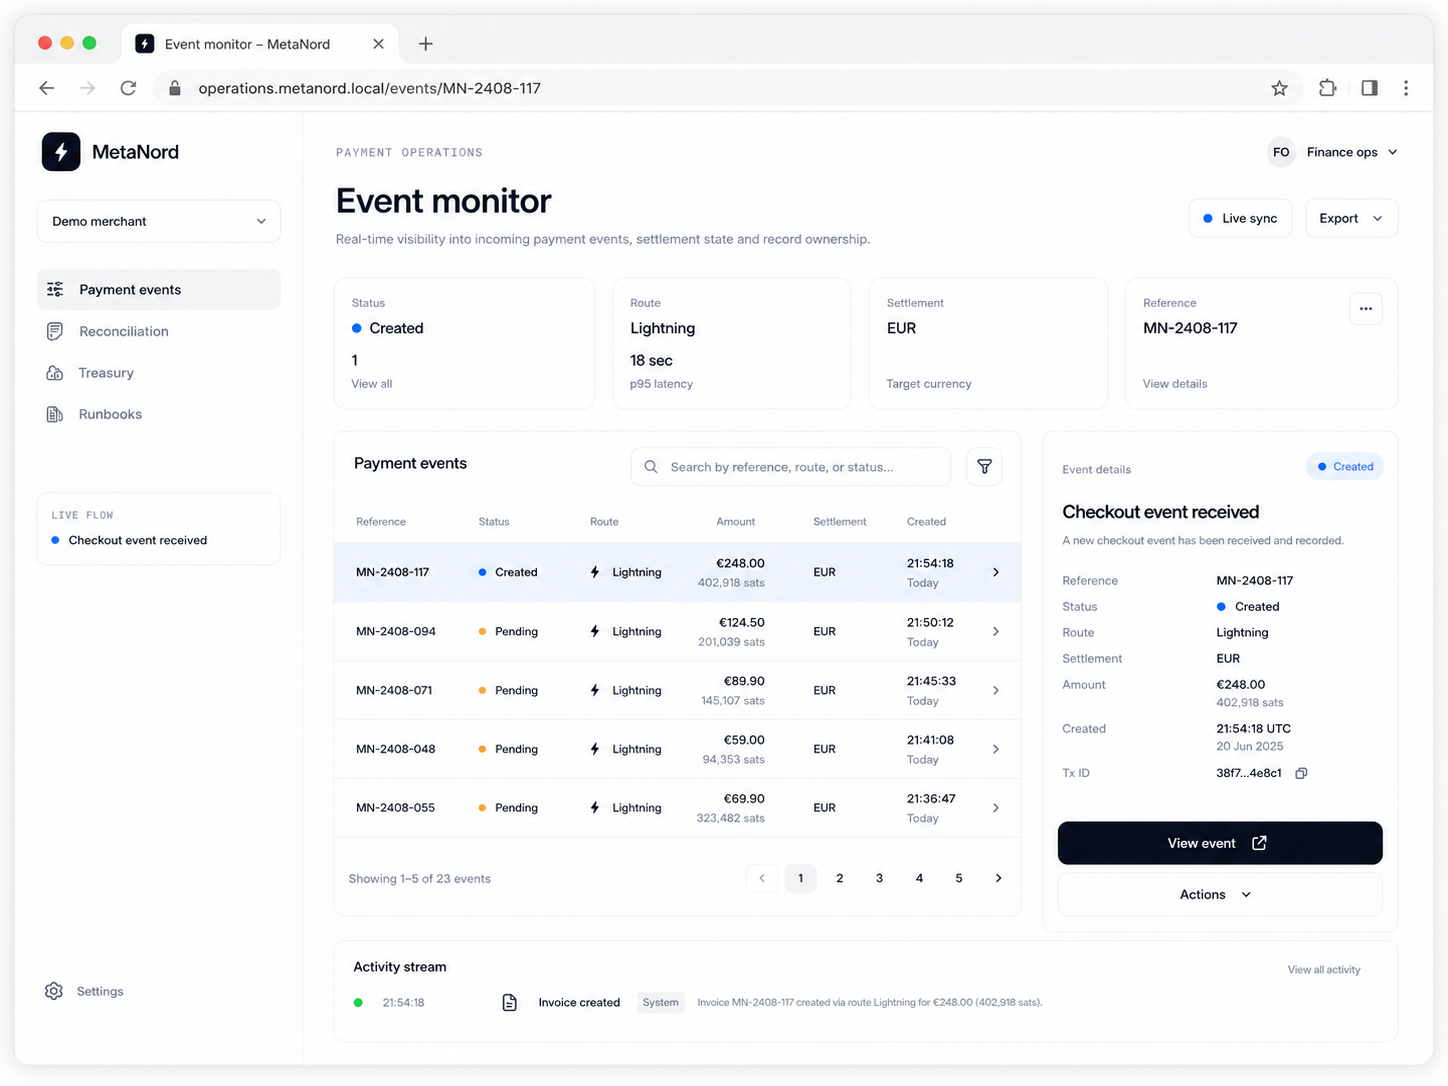Click the lightning icon in MN-2408-094 row
Screen dimensions: 1448x1086
click(595, 631)
